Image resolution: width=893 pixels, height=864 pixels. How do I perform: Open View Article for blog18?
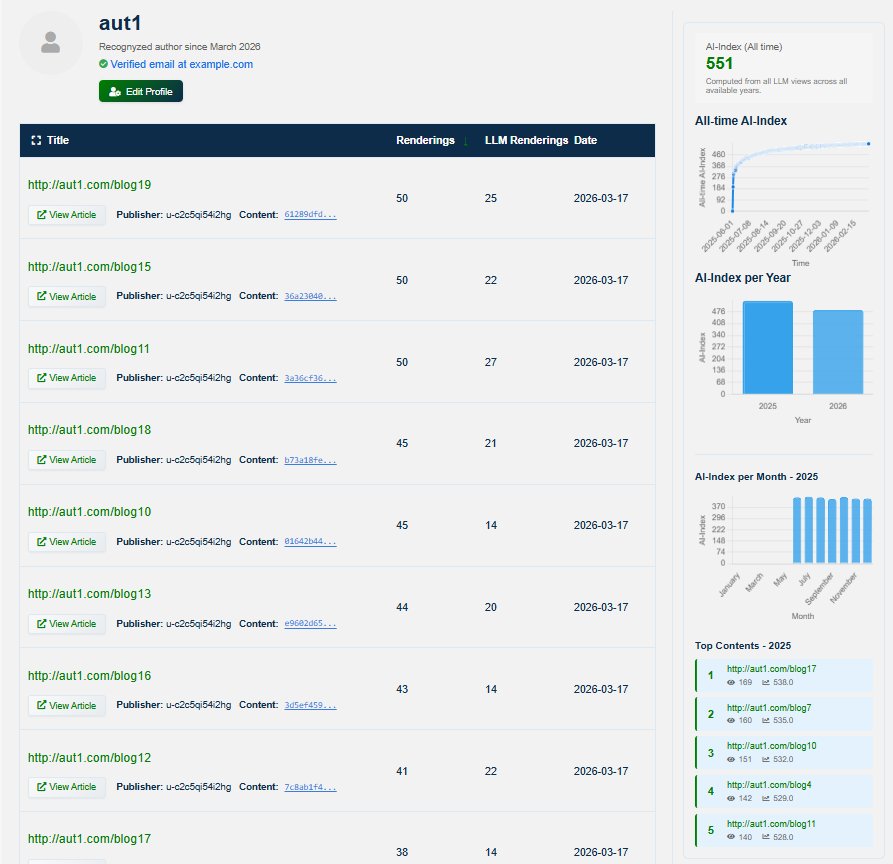(x=67, y=460)
